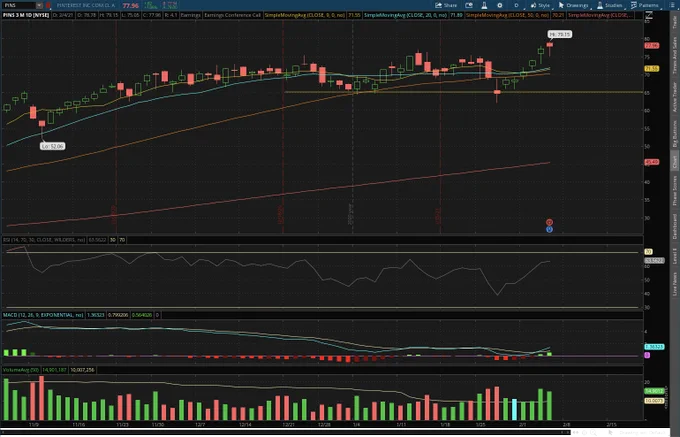Click the 10,007,256 volume average readout
This screenshot has width=680, height=437.
(82, 370)
